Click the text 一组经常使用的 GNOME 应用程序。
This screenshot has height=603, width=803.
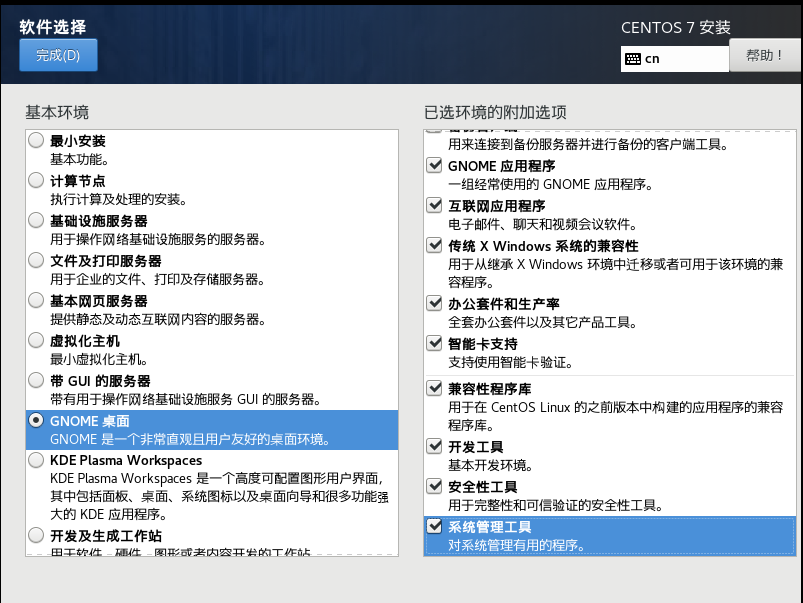click(x=551, y=184)
